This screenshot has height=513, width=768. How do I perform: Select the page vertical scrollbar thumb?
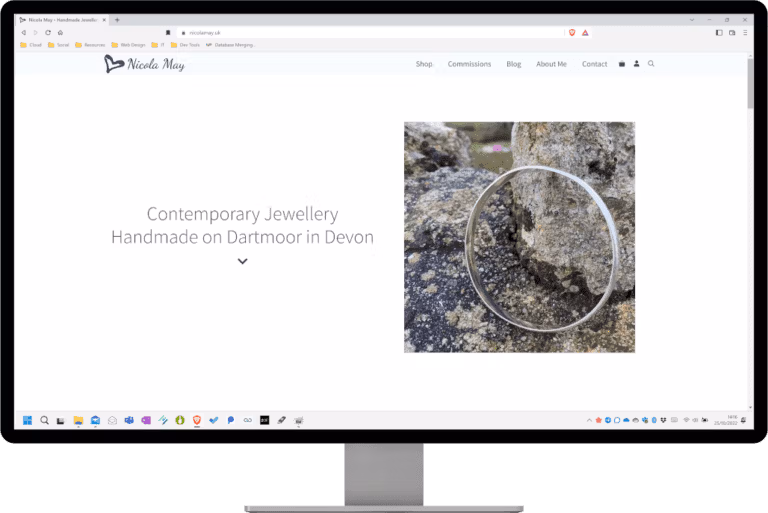[x=750, y=83]
